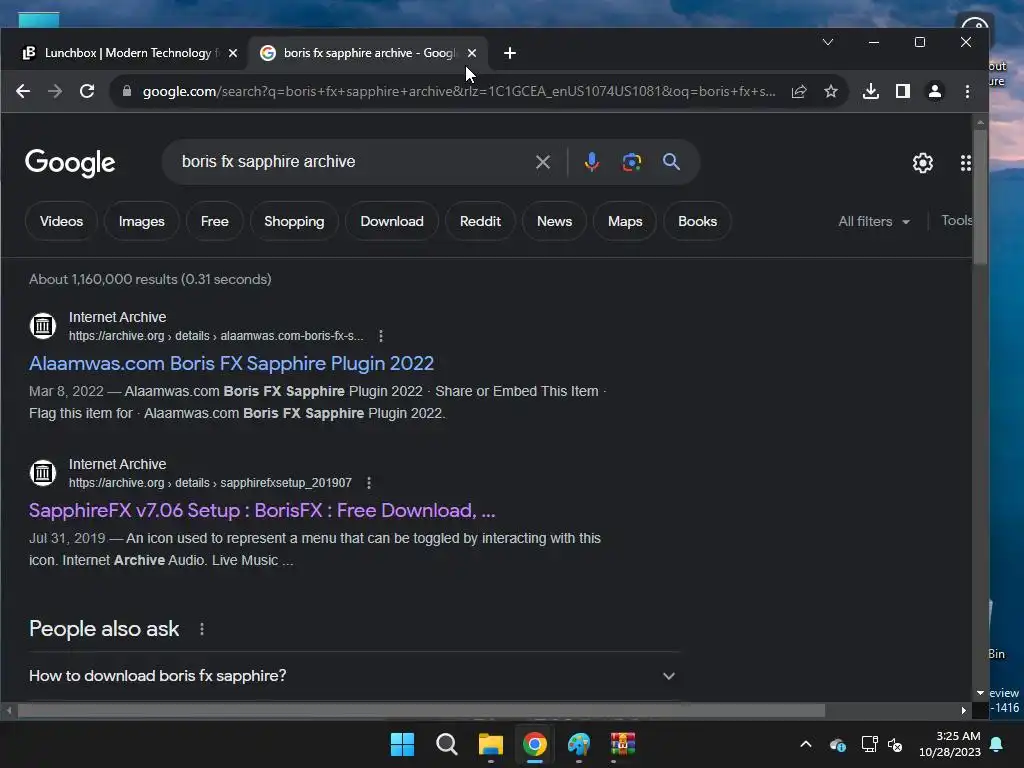Filter results by Books

pyautogui.click(x=697, y=221)
